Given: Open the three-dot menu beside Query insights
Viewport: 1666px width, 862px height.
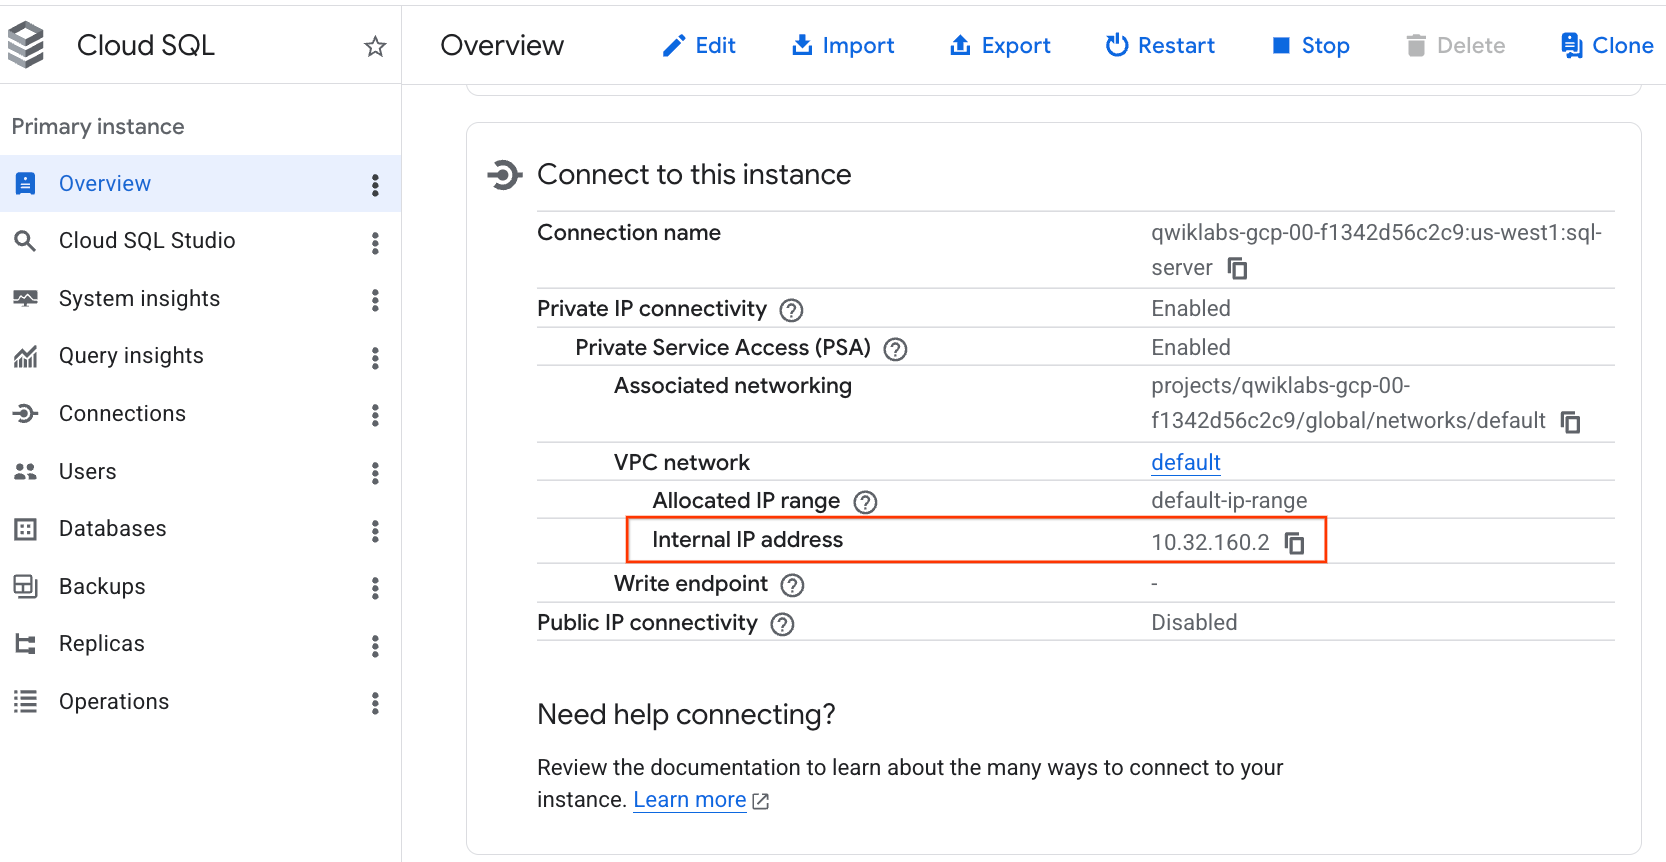Looking at the screenshot, I should point(375,358).
